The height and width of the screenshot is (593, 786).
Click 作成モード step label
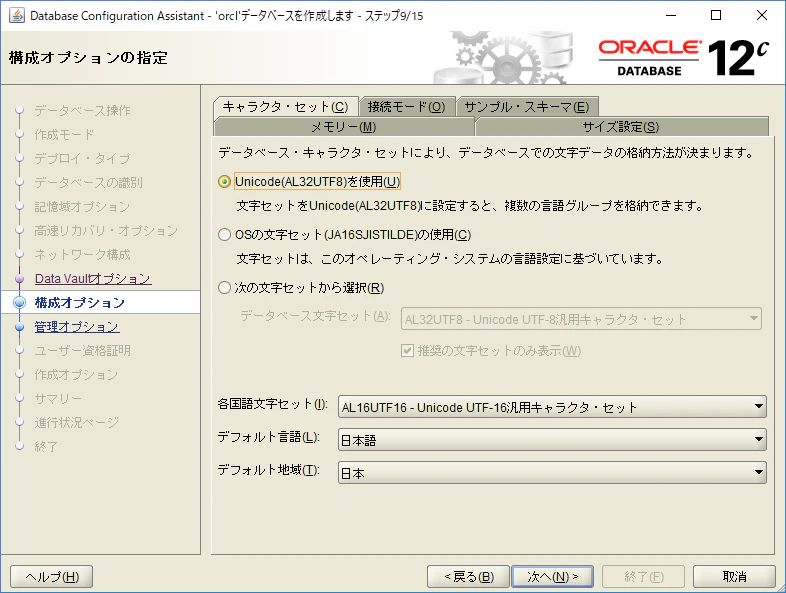point(64,134)
